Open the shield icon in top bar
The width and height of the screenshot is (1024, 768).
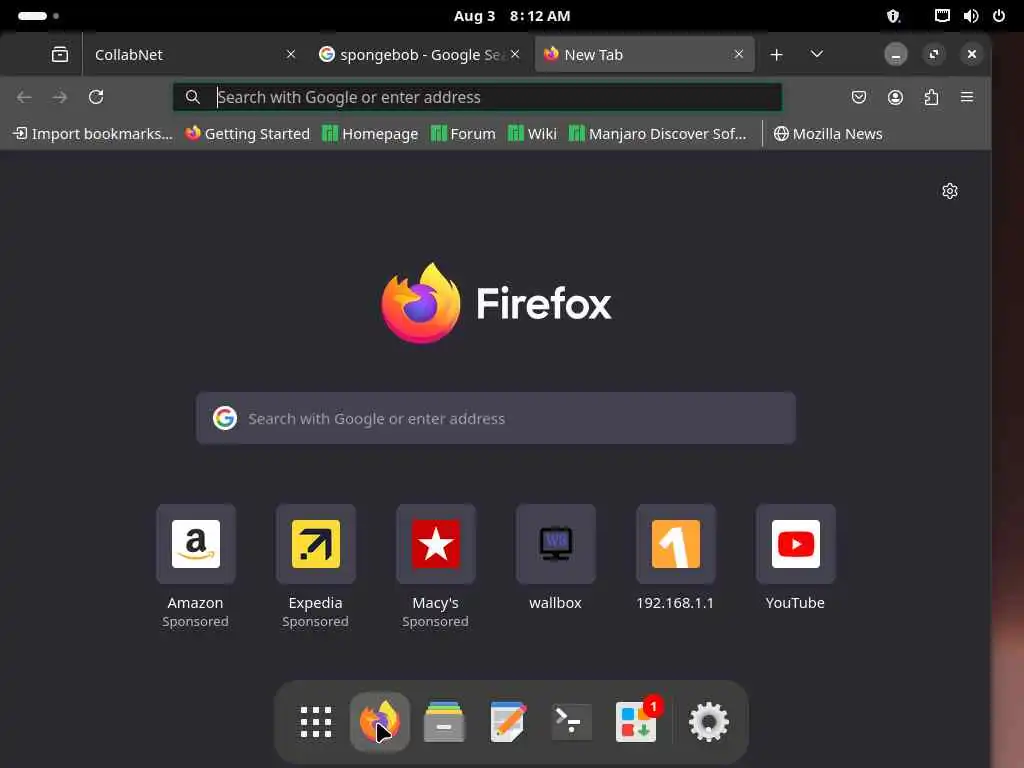893,16
